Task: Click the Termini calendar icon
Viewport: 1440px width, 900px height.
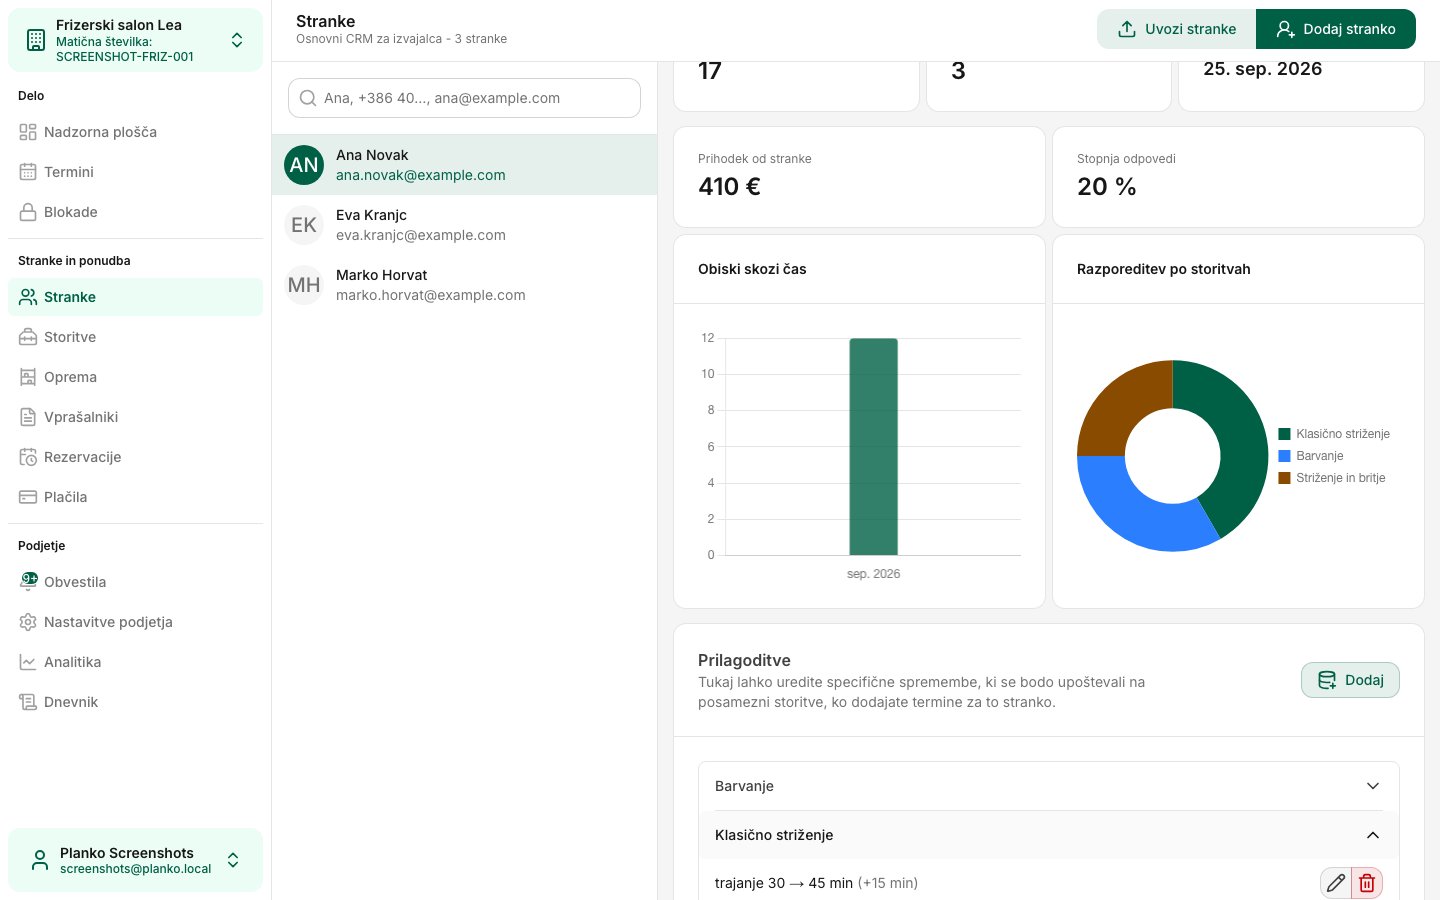Action: 28,172
